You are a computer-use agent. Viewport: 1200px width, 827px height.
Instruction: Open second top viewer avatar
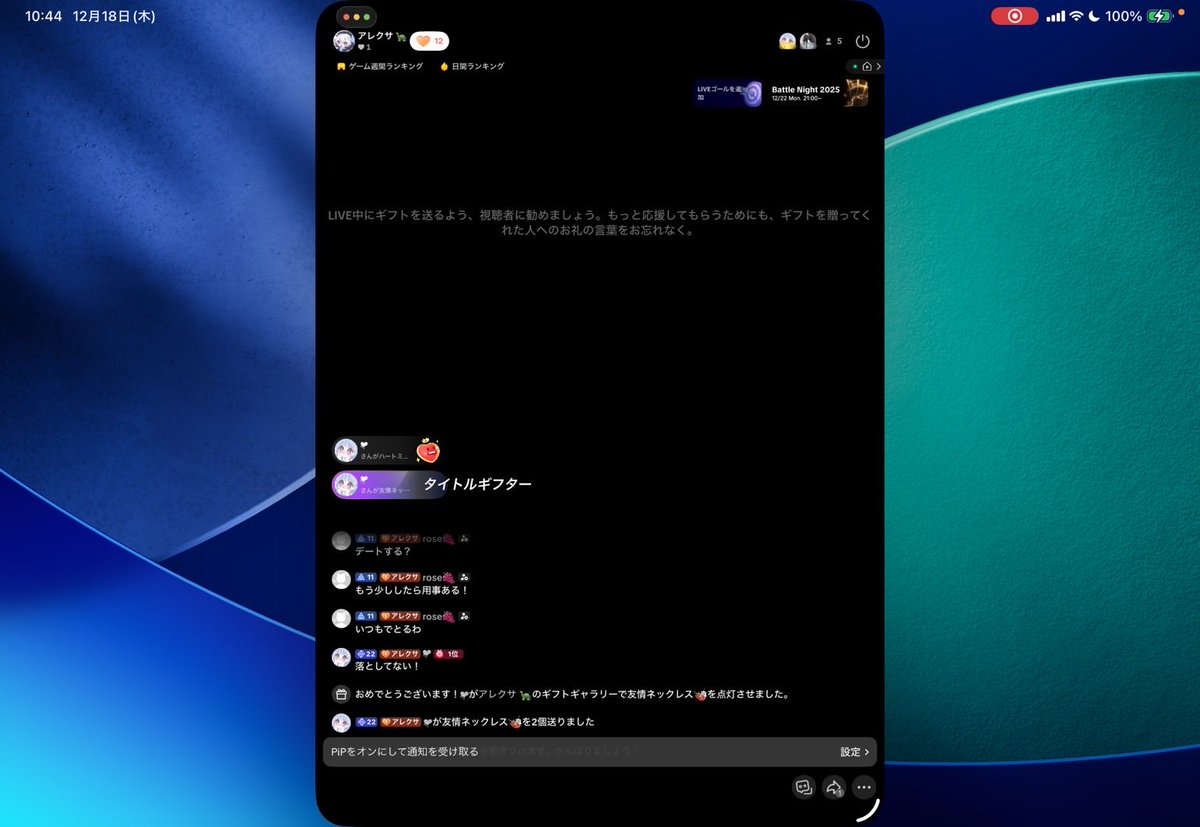807,41
